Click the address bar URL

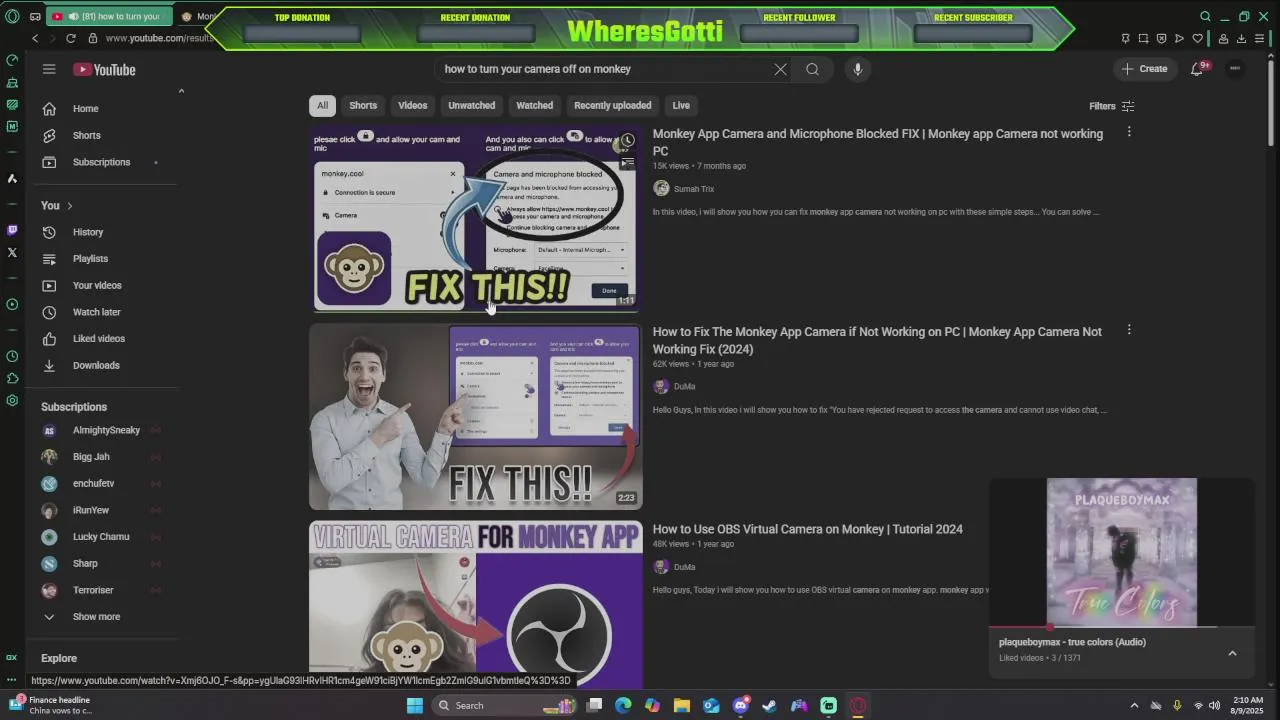click(x=158, y=38)
